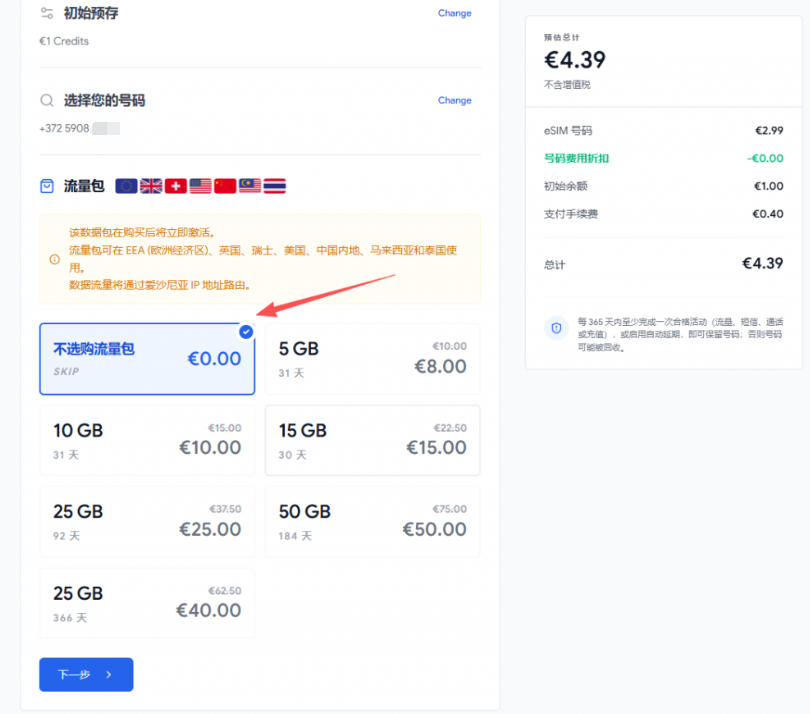
Task: Click the search icon beside 选择您的号码
Action: [47, 100]
